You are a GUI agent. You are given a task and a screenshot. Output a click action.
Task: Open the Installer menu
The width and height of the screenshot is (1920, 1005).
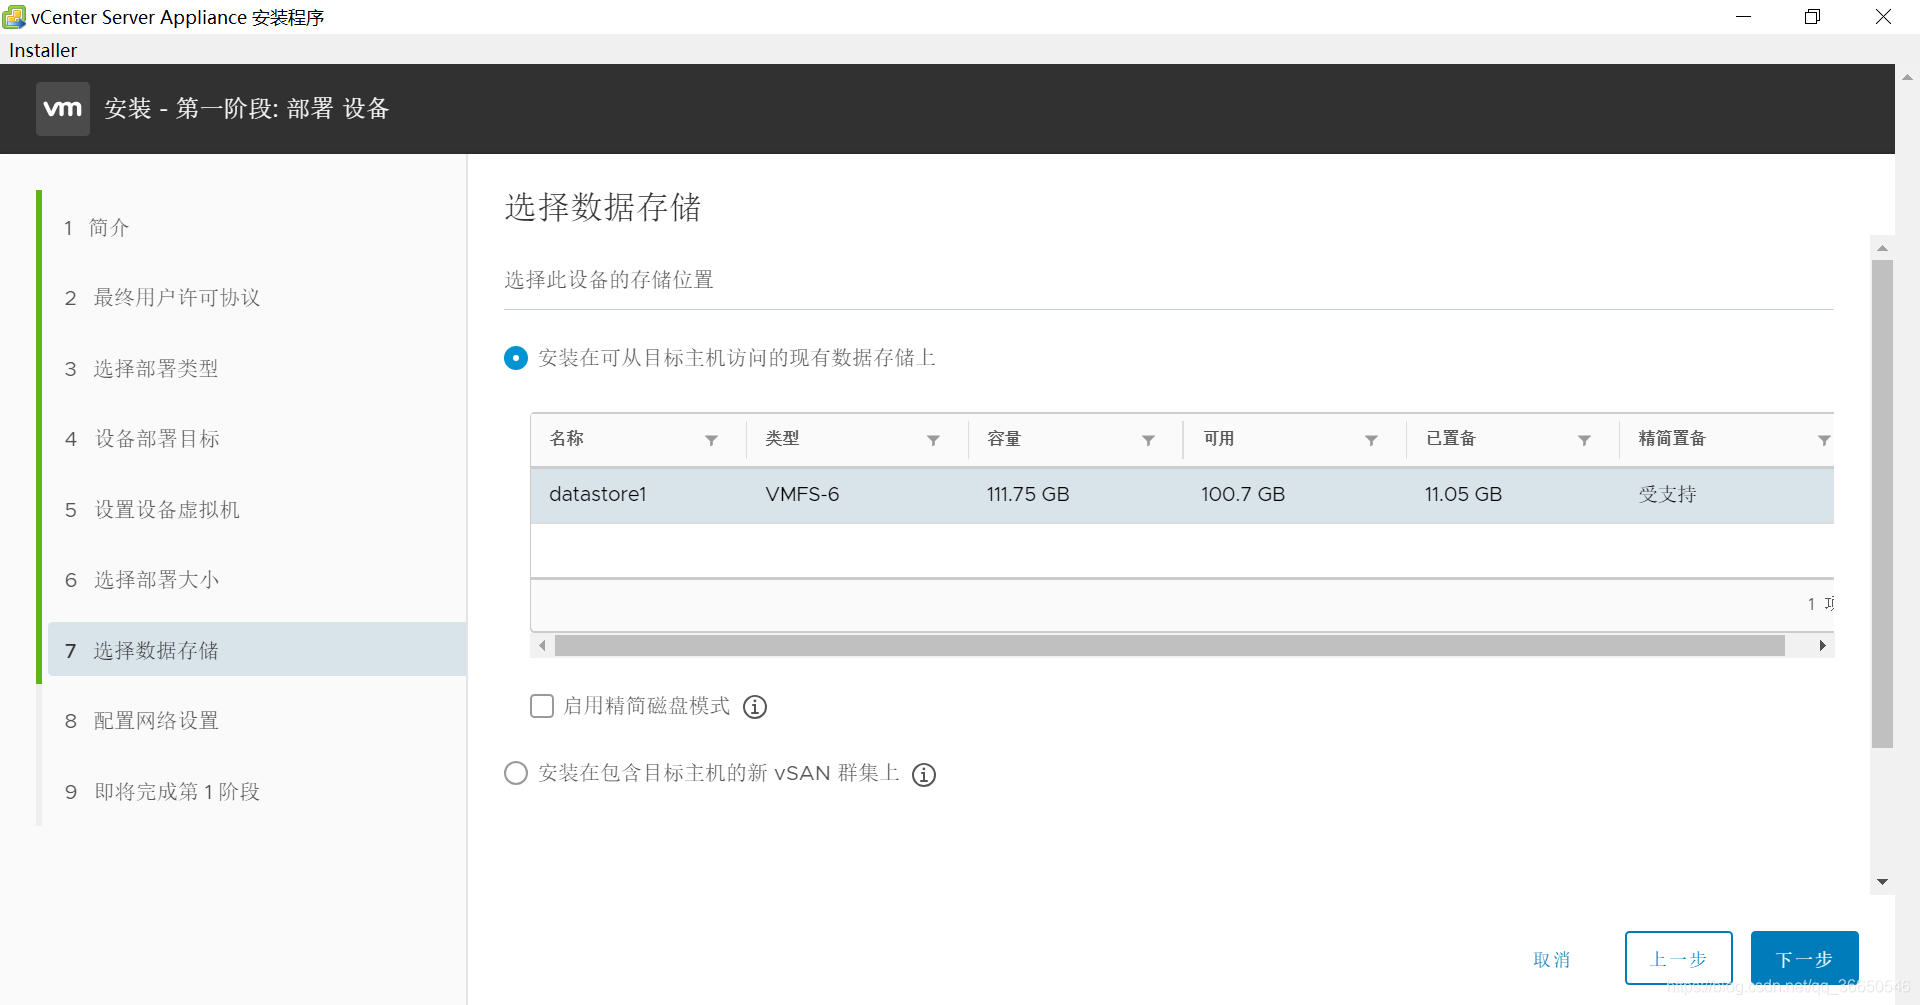pos(43,50)
